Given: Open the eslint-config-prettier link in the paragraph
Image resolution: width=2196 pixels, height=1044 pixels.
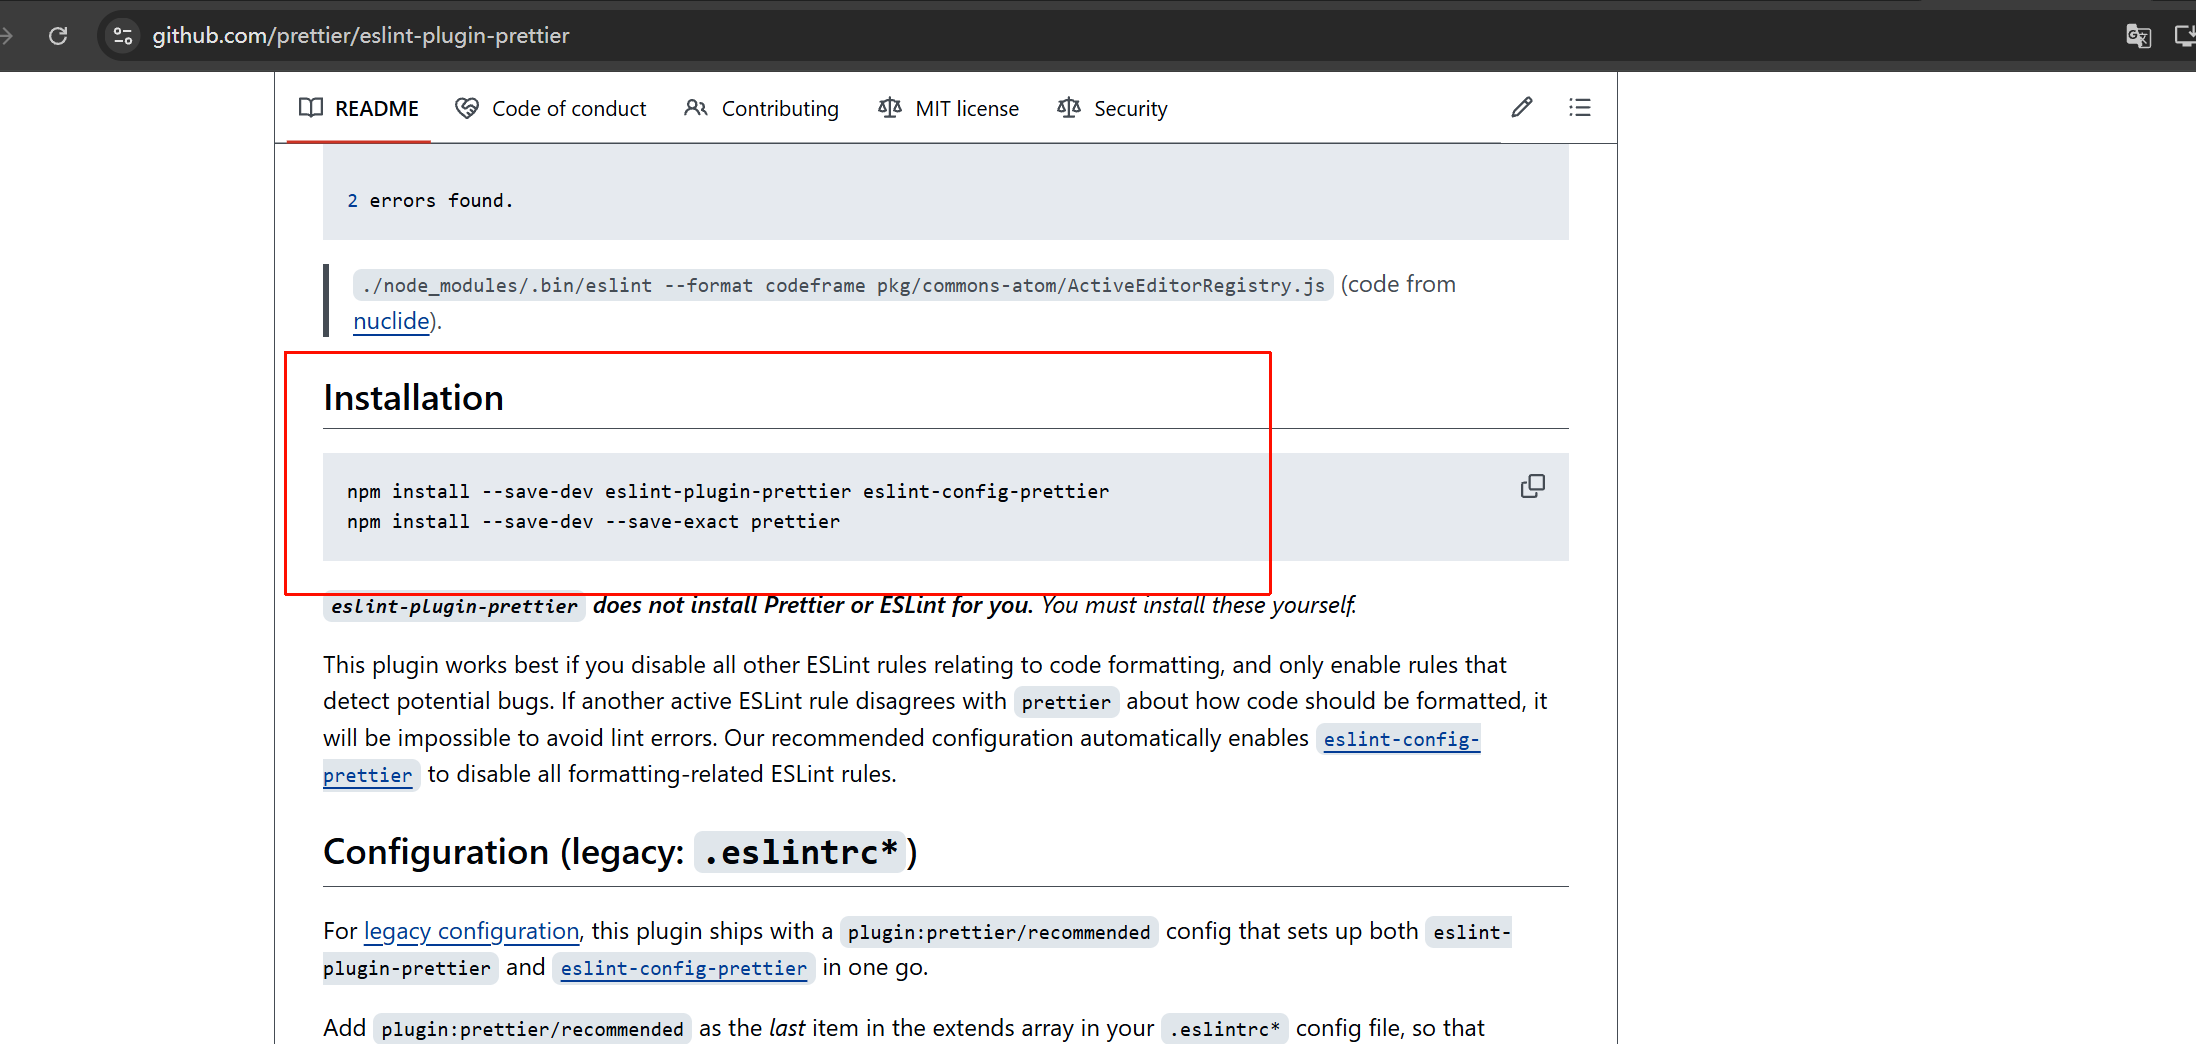Looking at the screenshot, I should 1401,739.
